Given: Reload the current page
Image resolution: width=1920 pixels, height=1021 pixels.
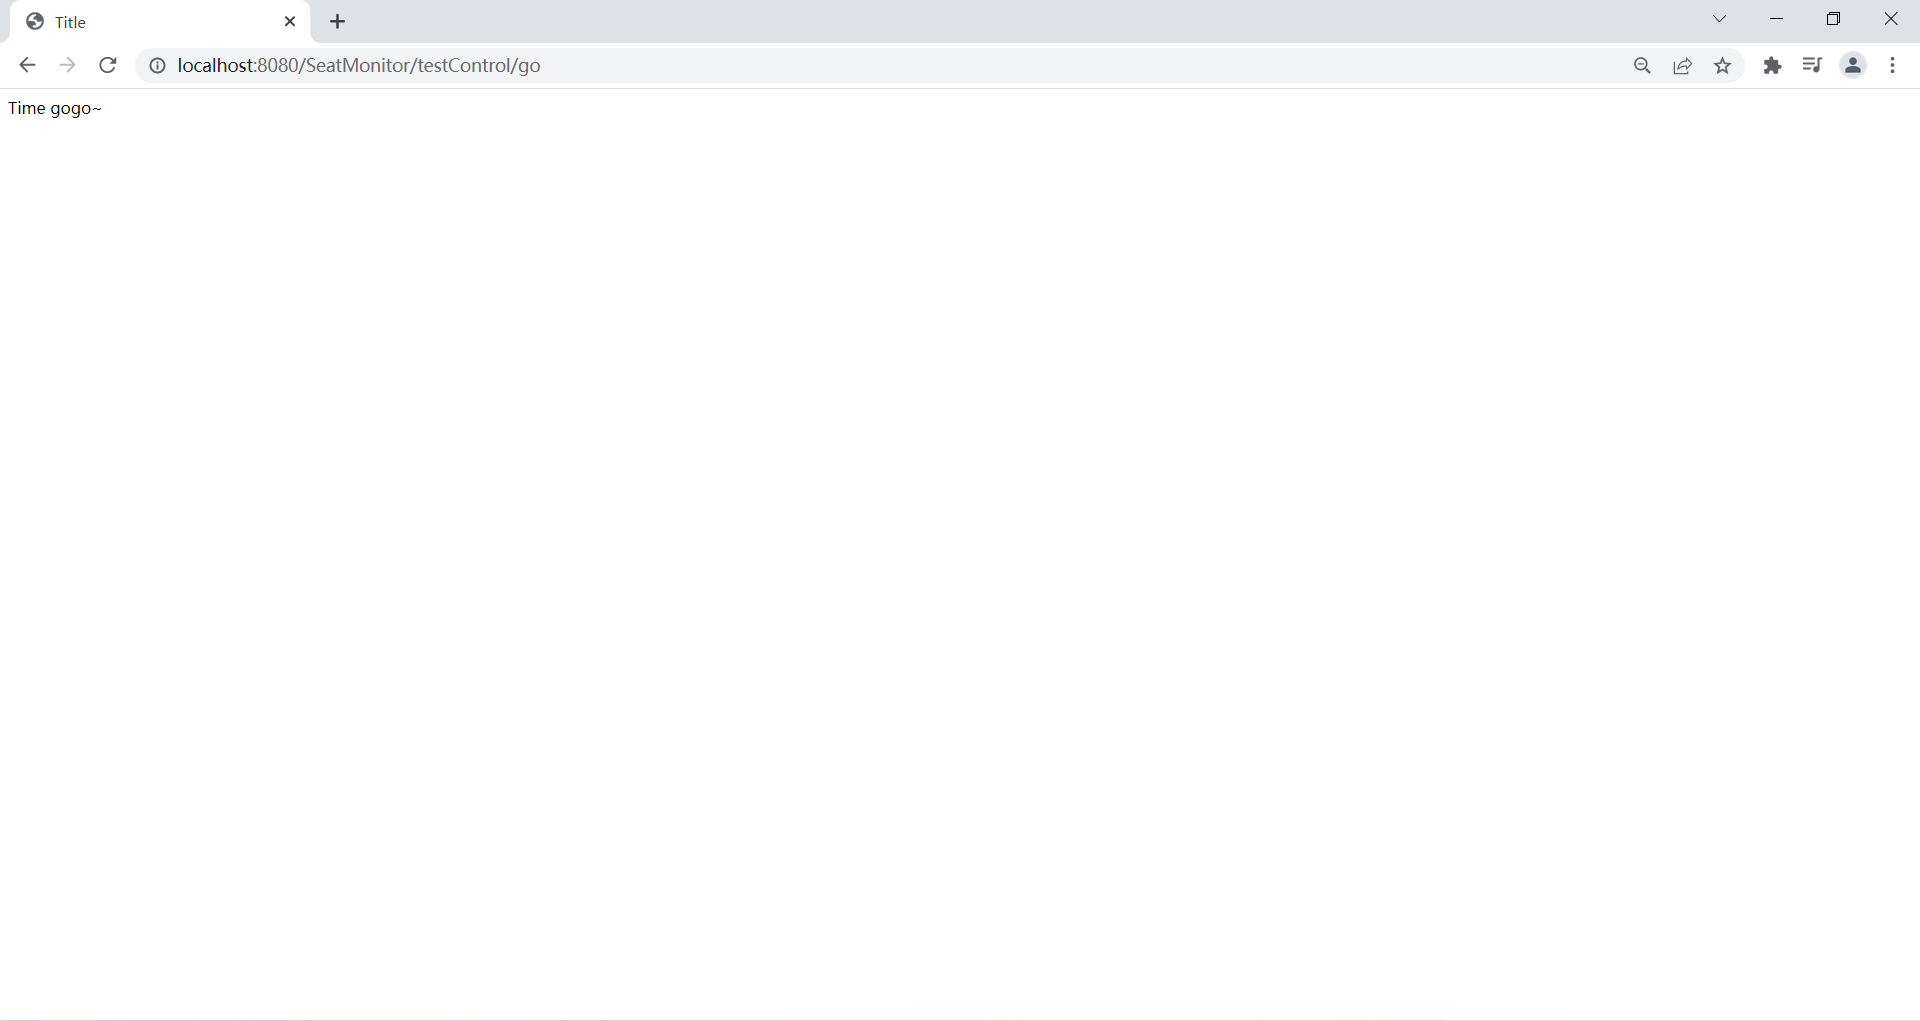Looking at the screenshot, I should (108, 65).
